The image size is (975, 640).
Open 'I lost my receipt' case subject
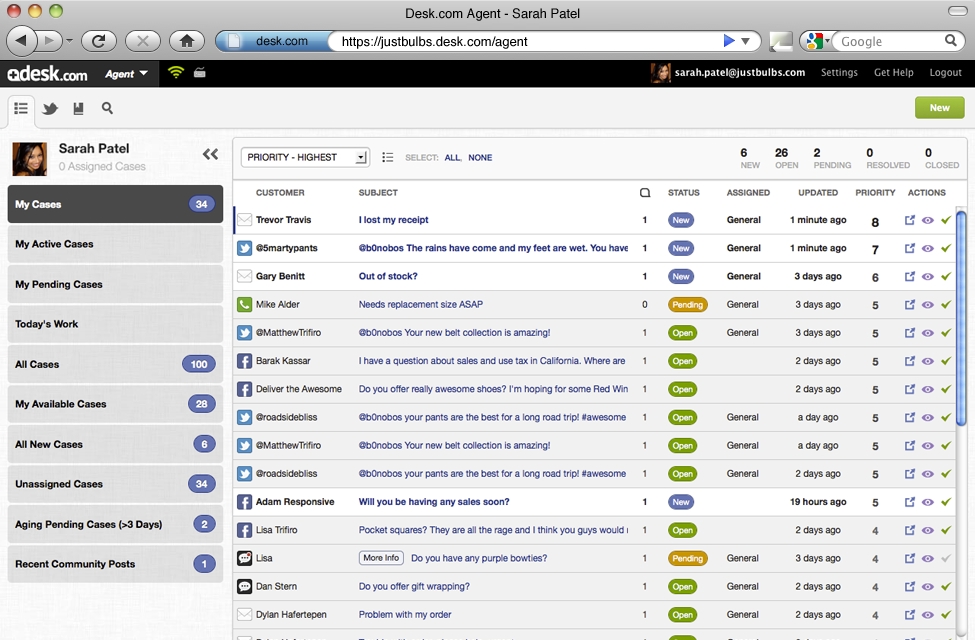pyautogui.click(x=393, y=220)
